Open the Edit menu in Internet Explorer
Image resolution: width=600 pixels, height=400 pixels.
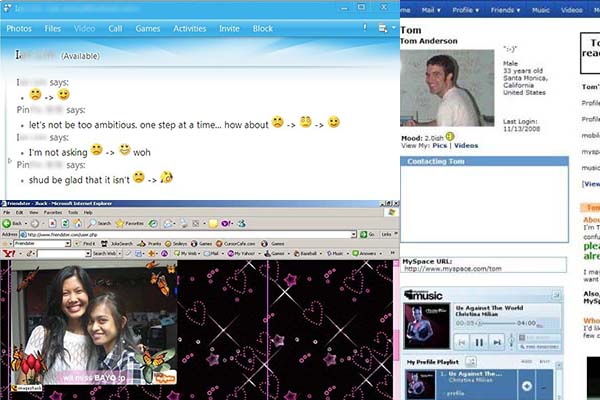(20, 212)
